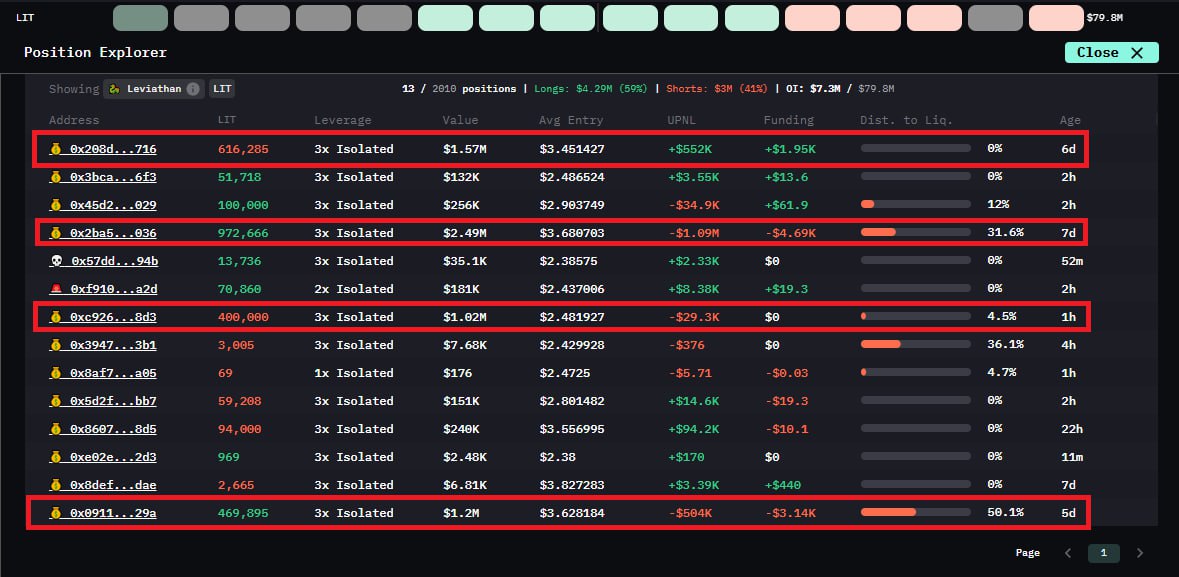Click money bag icon next to 0x0911...29a
The width and height of the screenshot is (1179, 577).
tap(57, 513)
